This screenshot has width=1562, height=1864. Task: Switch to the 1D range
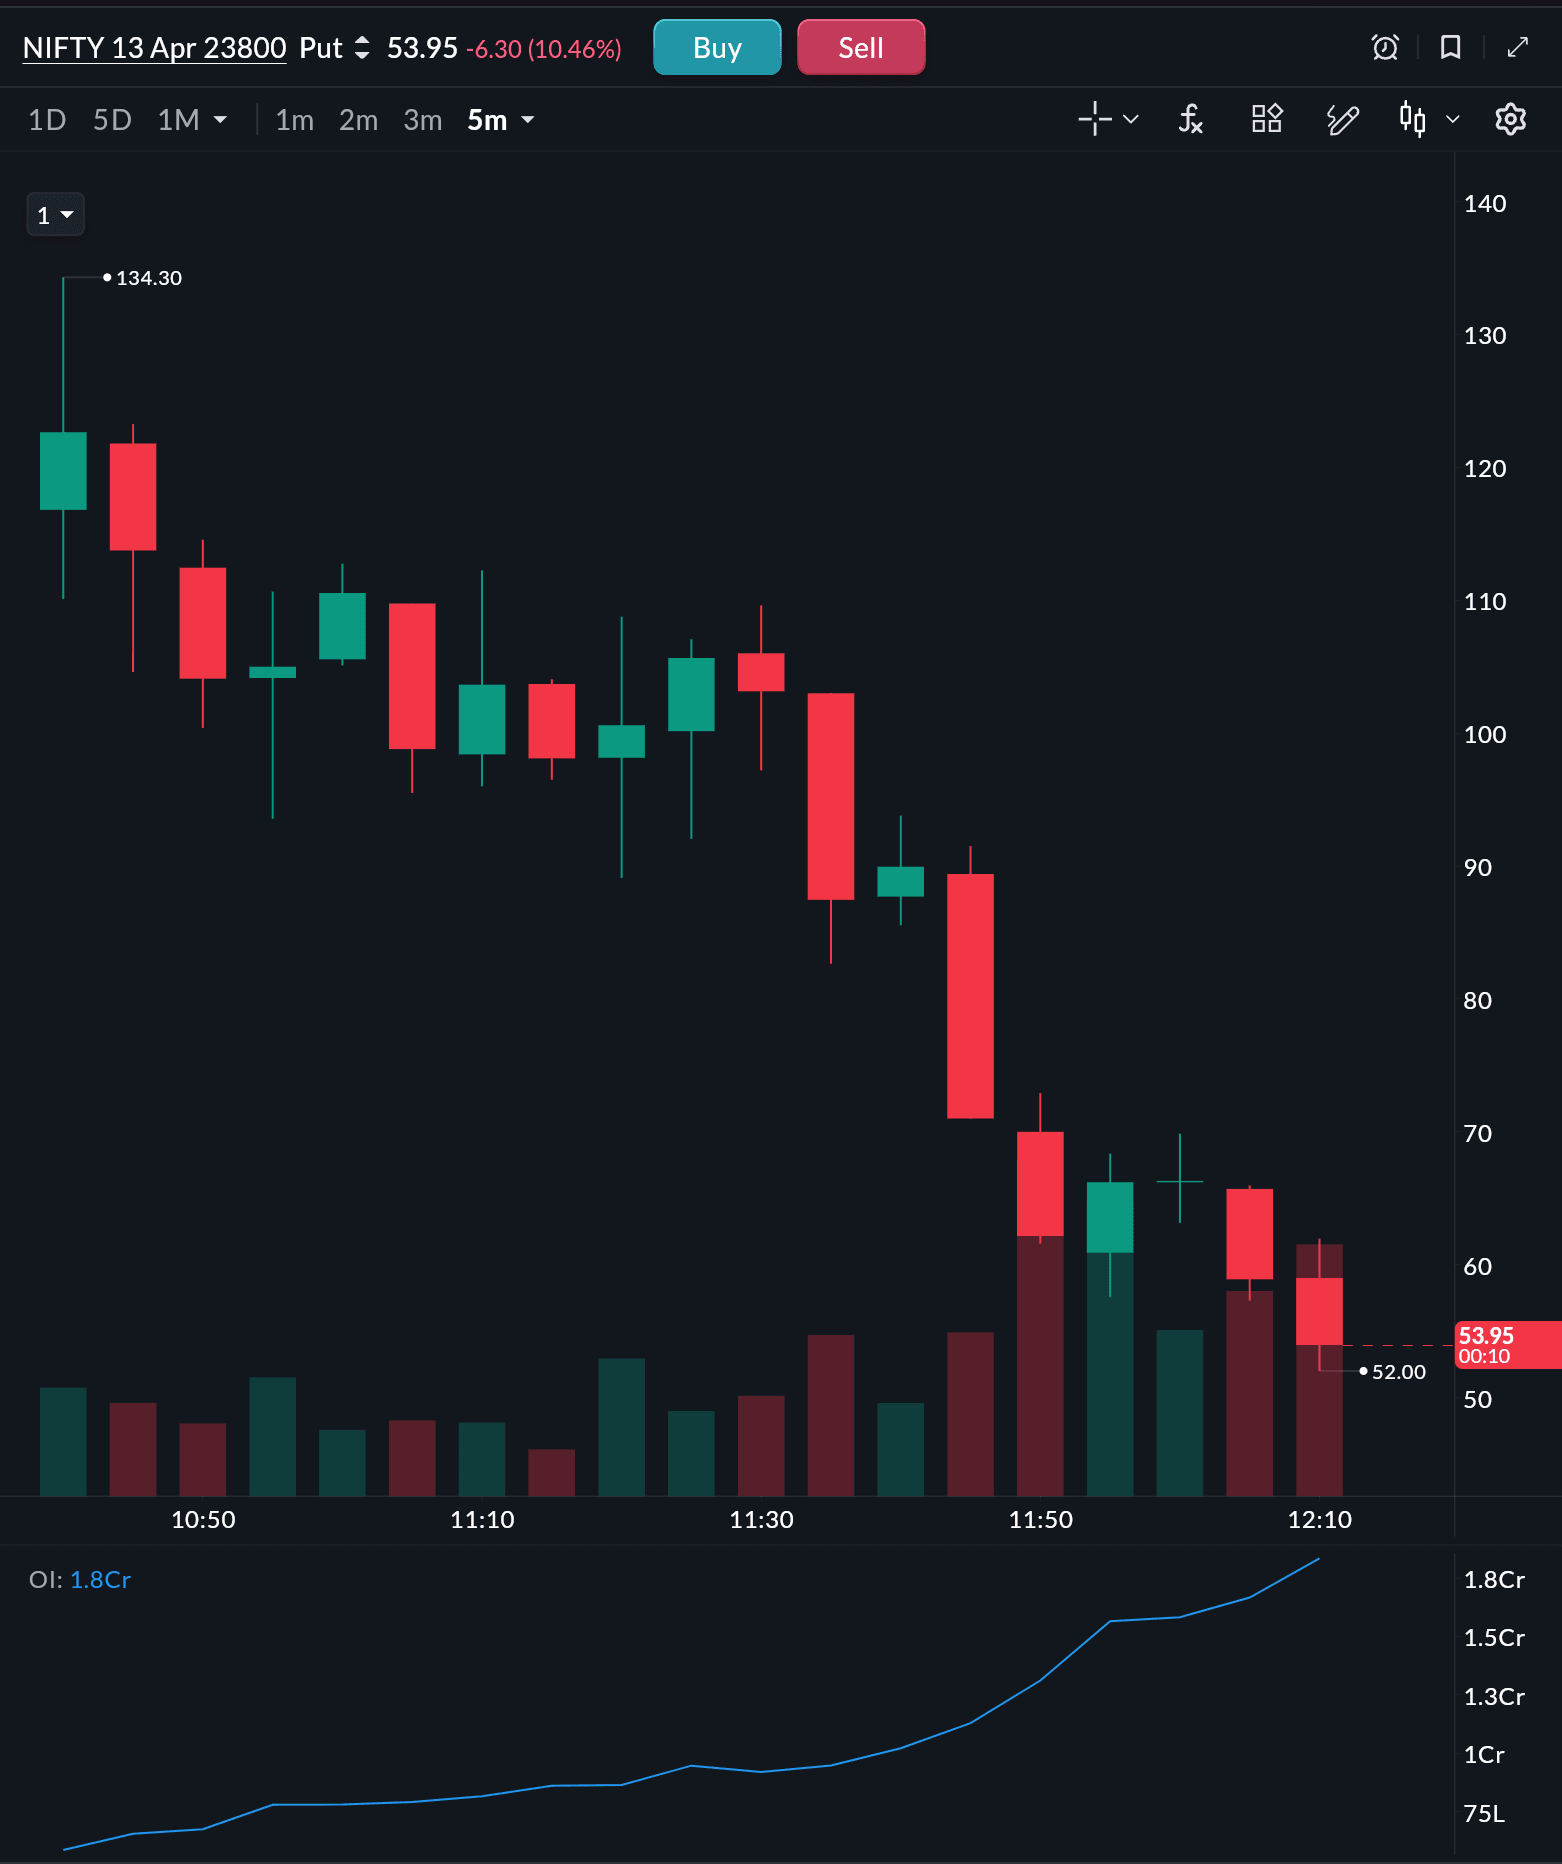(x=47, y=120)
